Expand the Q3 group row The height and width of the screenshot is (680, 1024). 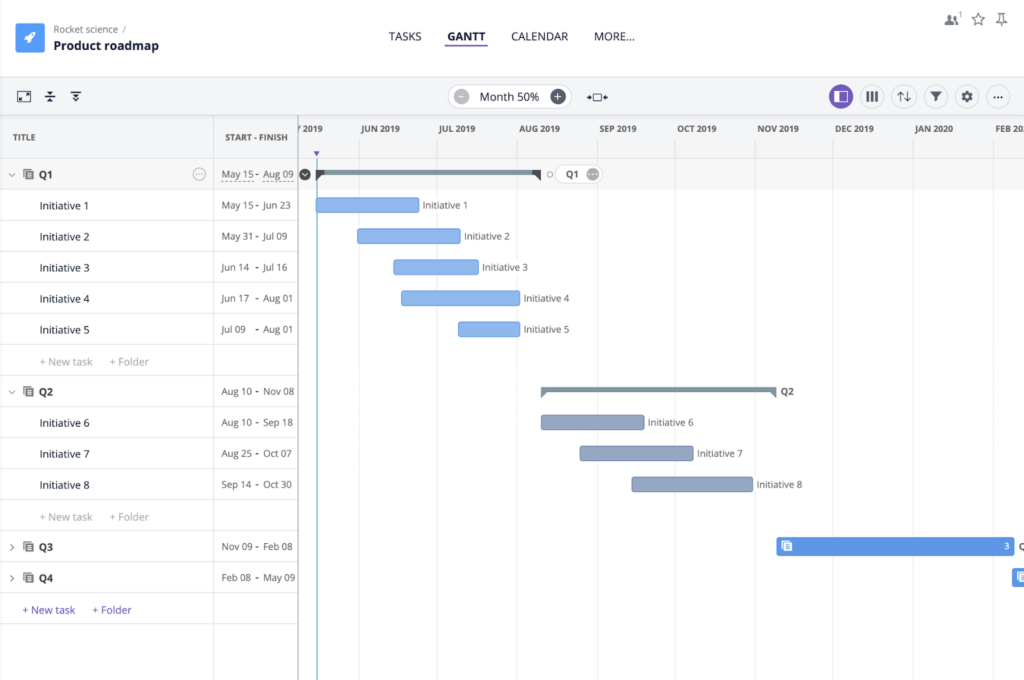(11, 546)
